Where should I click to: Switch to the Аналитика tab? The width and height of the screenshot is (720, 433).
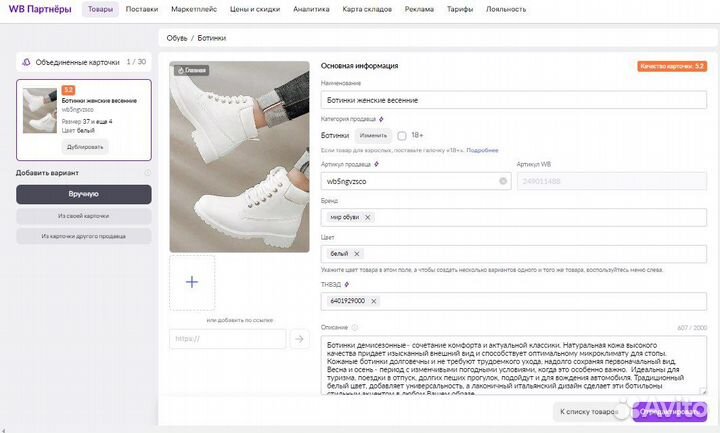click(311, 9)
